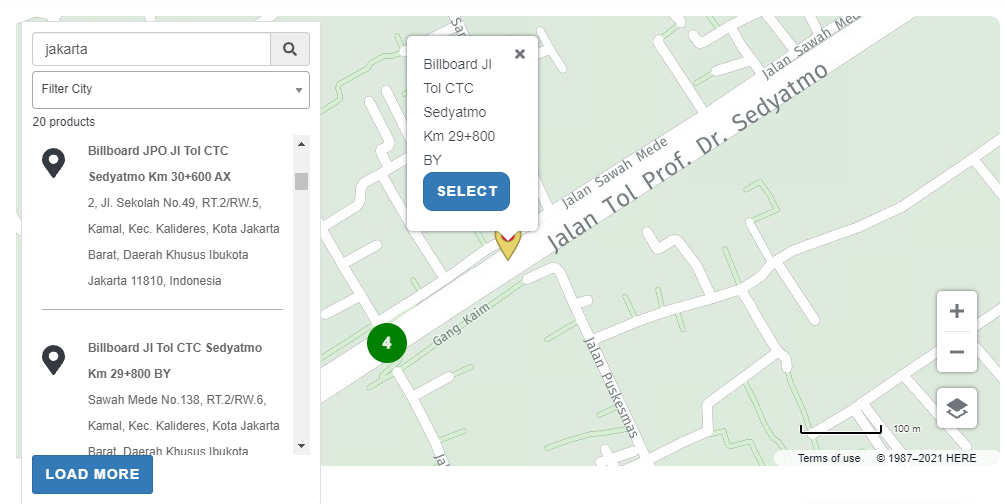
Task: Open the map layers chooser icon
Action: point(957,408)
